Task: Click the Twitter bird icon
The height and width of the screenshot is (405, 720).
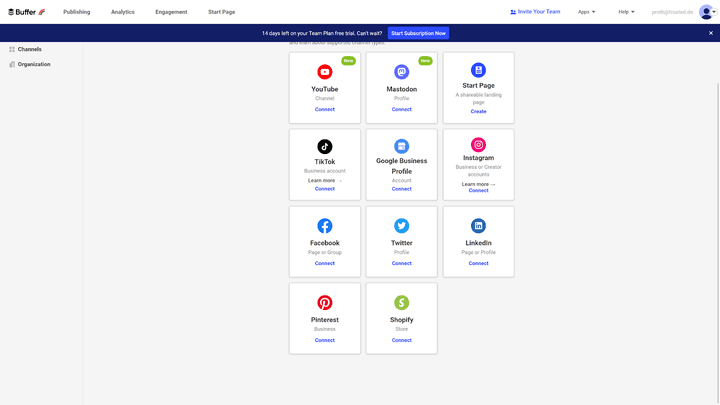Action: pos(401,226)
